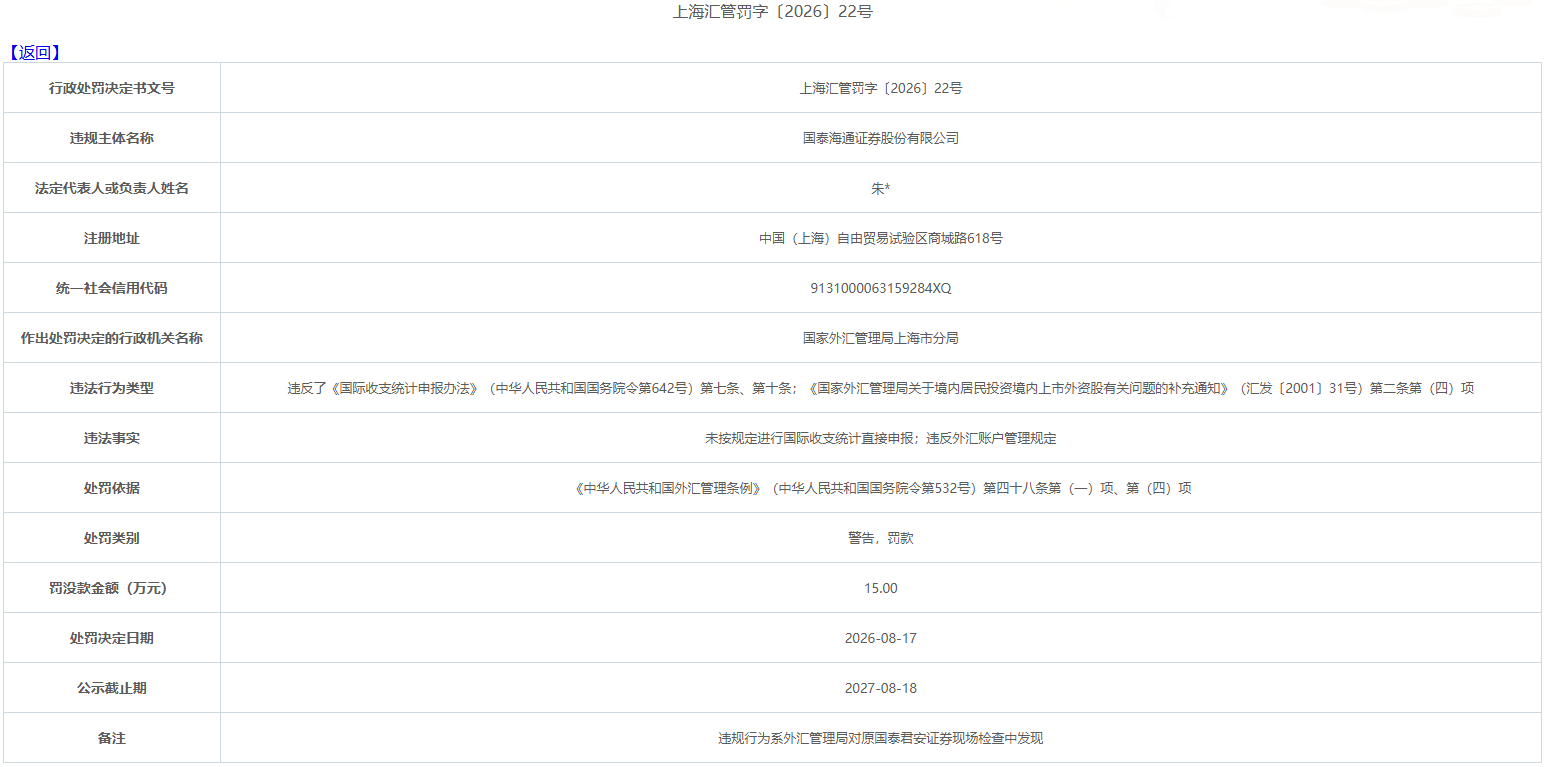Click the 处罚依据 row label

[x=112, y=488]
